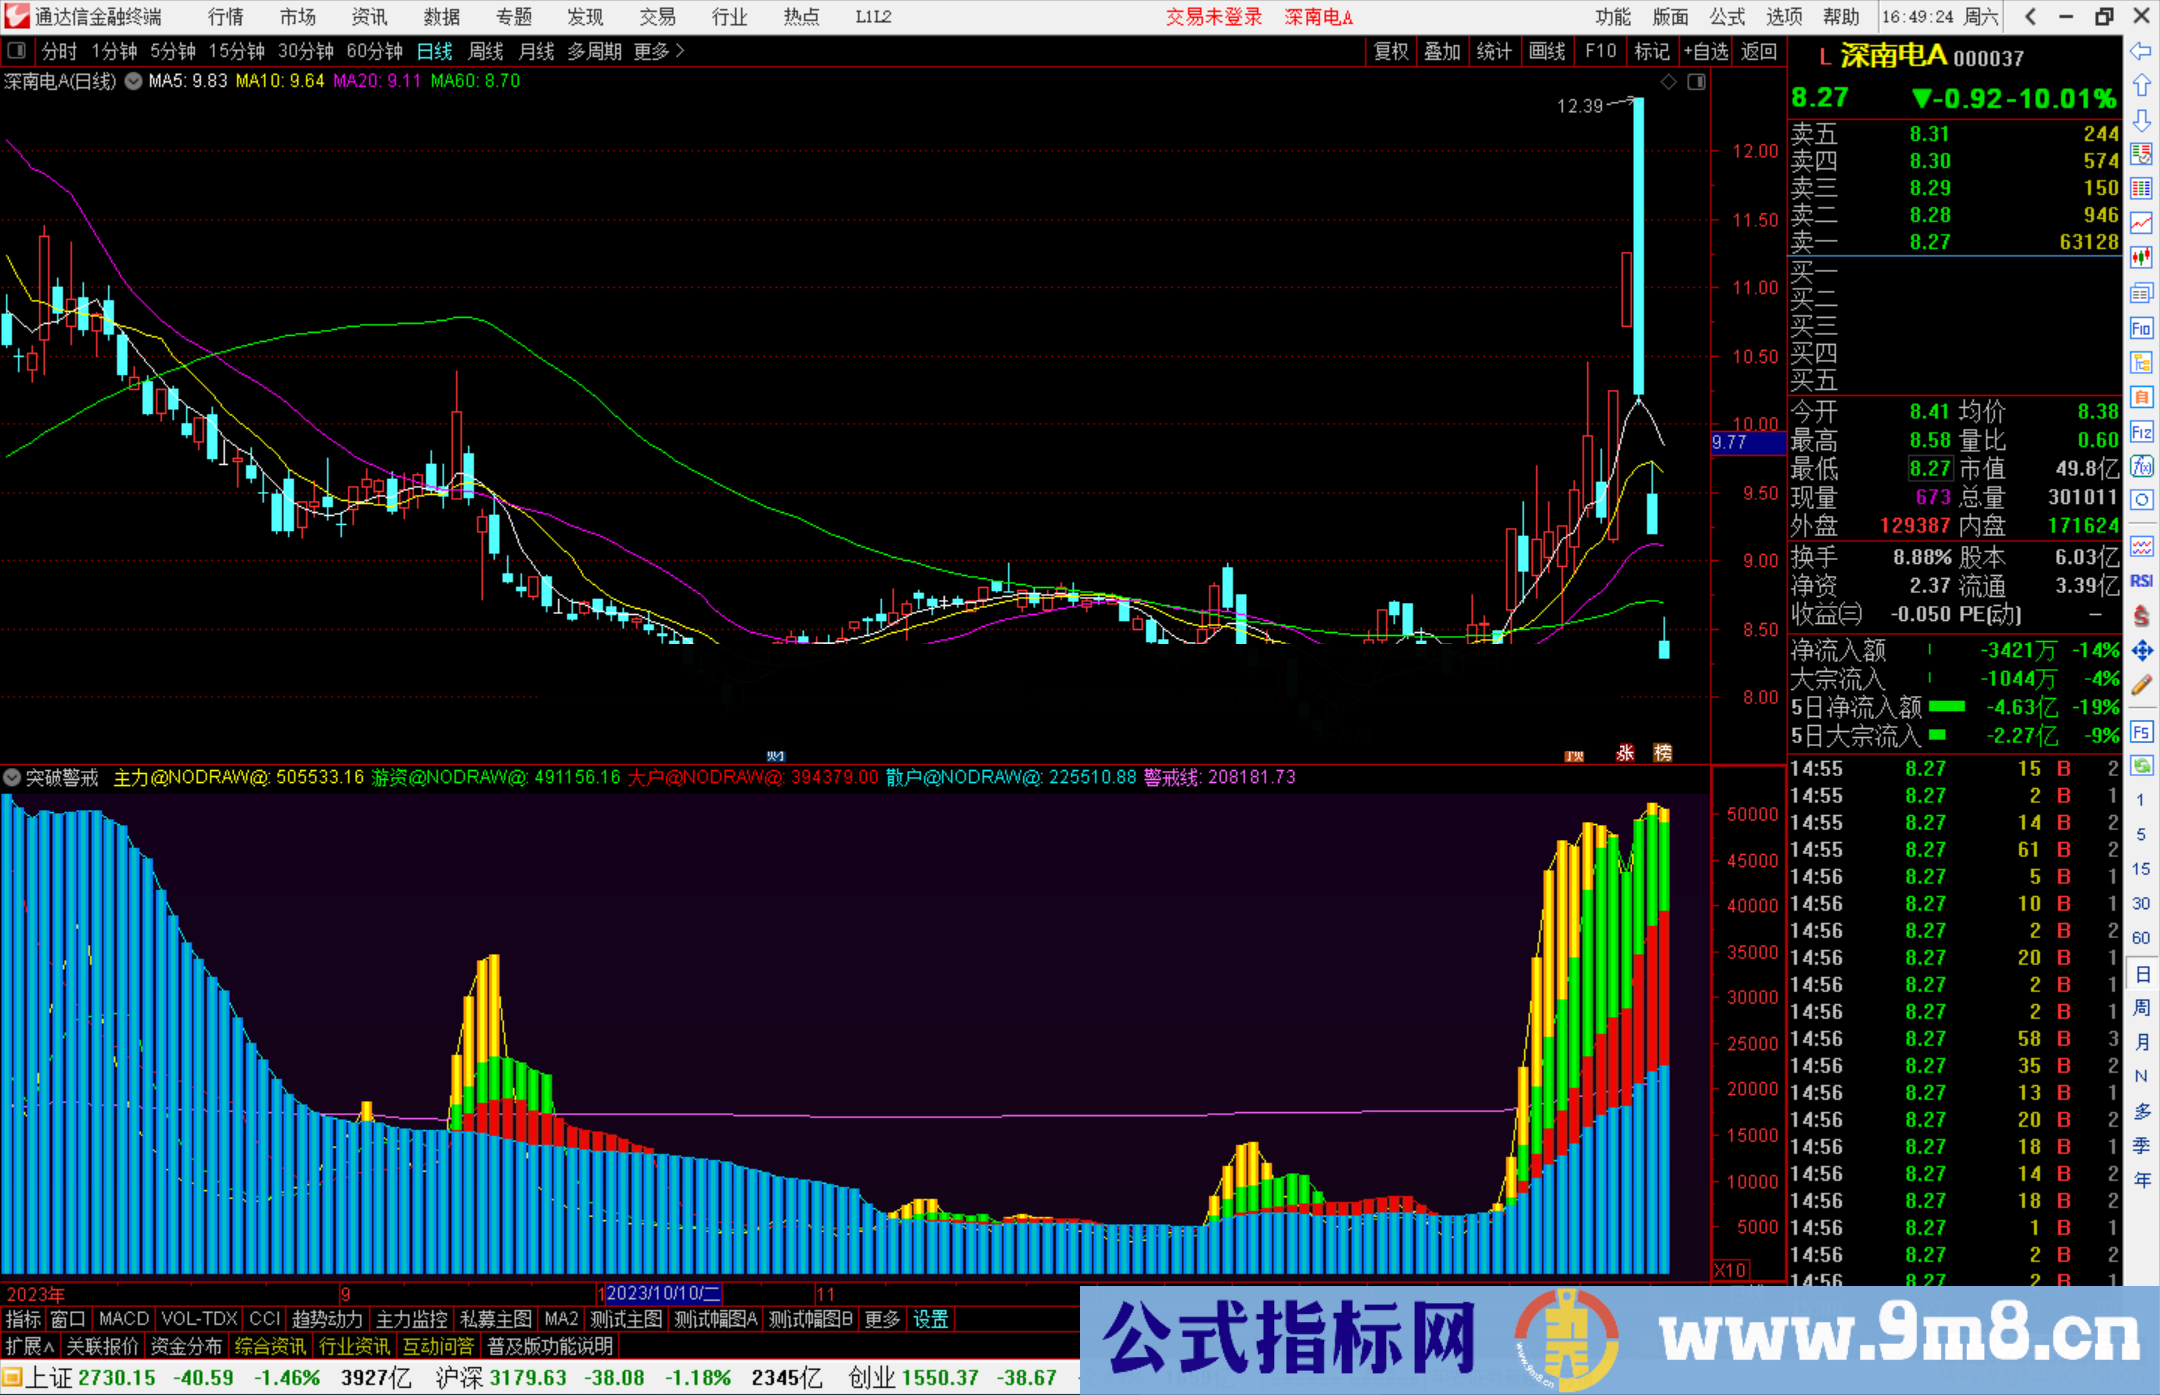Viewport: 2160px width, 1395px height.
Task: Click the up arrow icon in right sidebar
Action: click(x=2141, y=86)
